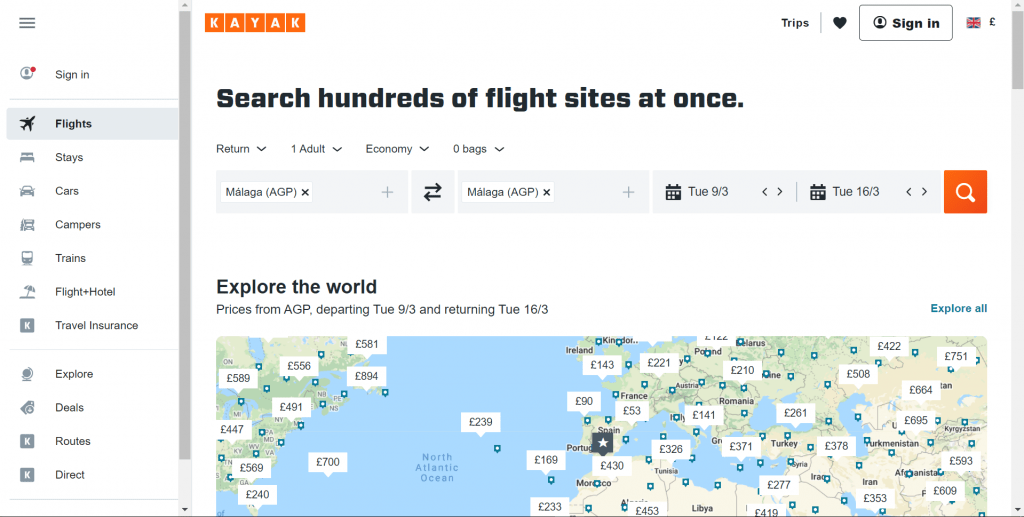The width and height of the screenshot is (1024, 517).
Task: Open the 0 bags dropdown
Action: click(478, 149)
